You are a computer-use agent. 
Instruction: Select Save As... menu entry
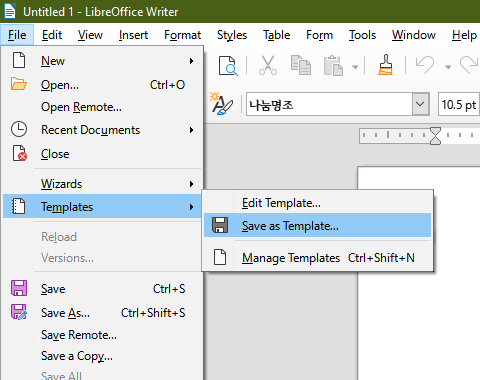[102, 313]
